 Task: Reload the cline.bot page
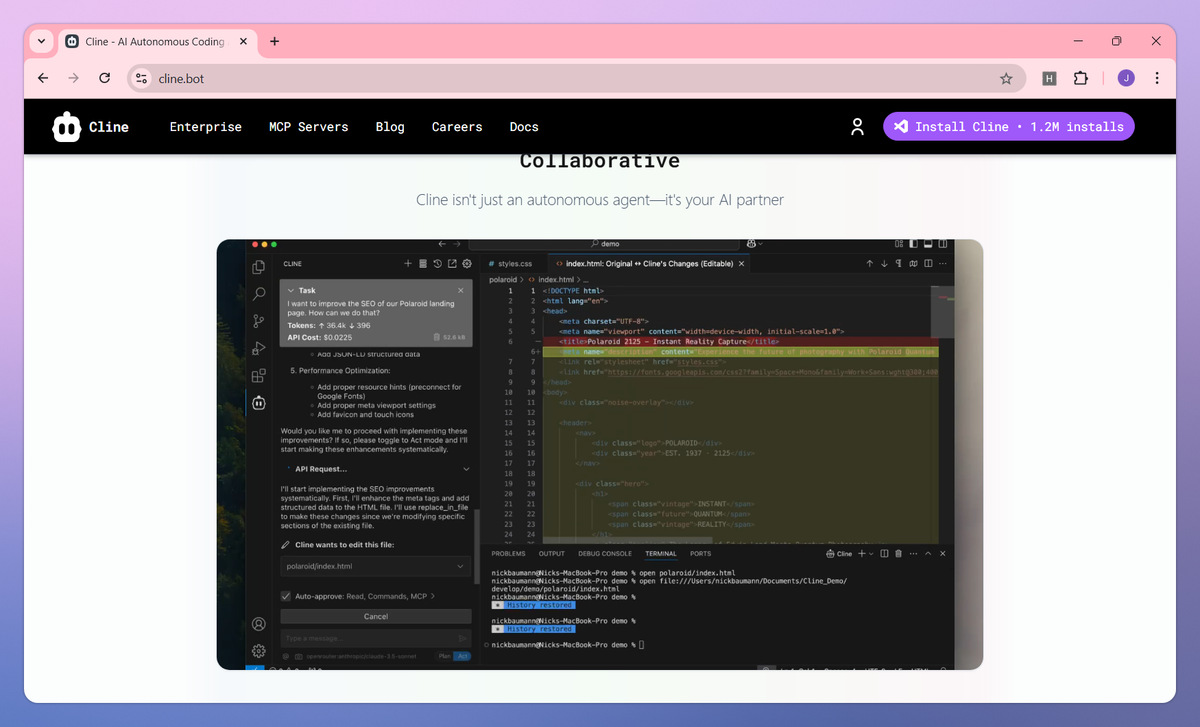tap(104, 78)
